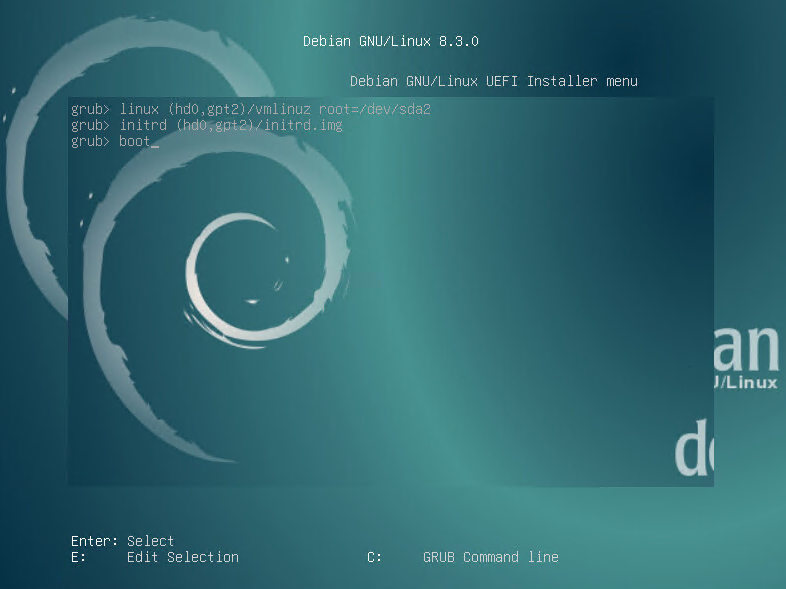The width and height of the screenshot is (786, 589).
Task: Click the 'Debian GNU/Linux UEFI Installer menu' heading
Action: coord(494,81)
